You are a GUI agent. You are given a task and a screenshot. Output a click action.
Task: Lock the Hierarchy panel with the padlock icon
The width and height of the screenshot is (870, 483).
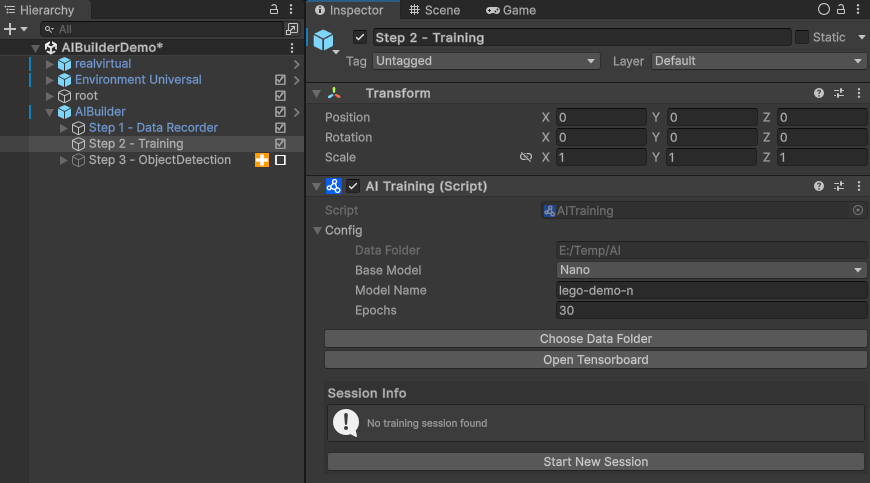(275, 9)
